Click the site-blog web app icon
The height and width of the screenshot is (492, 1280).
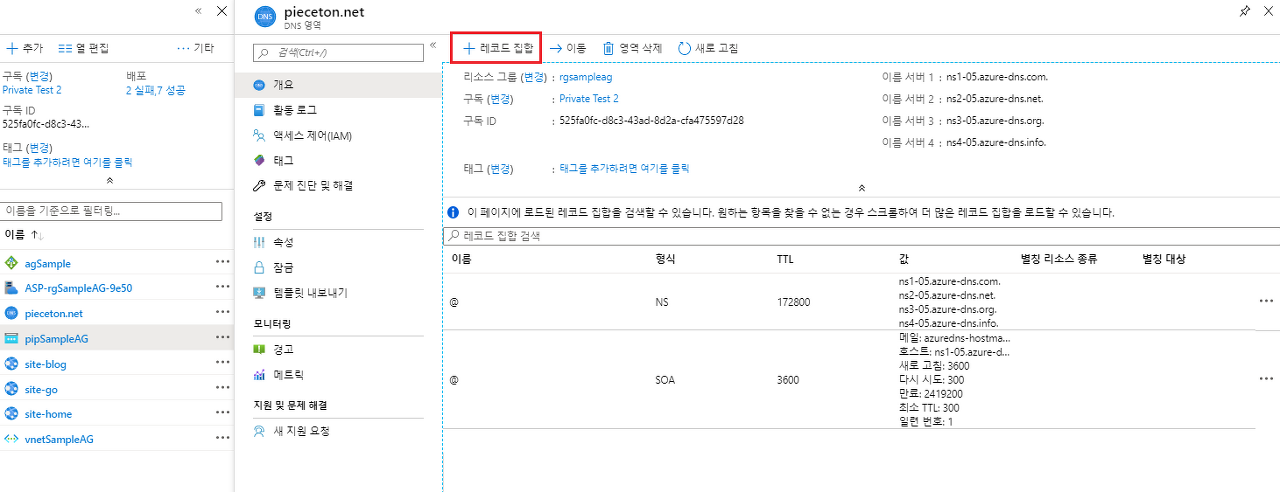(x=12, y=364)
